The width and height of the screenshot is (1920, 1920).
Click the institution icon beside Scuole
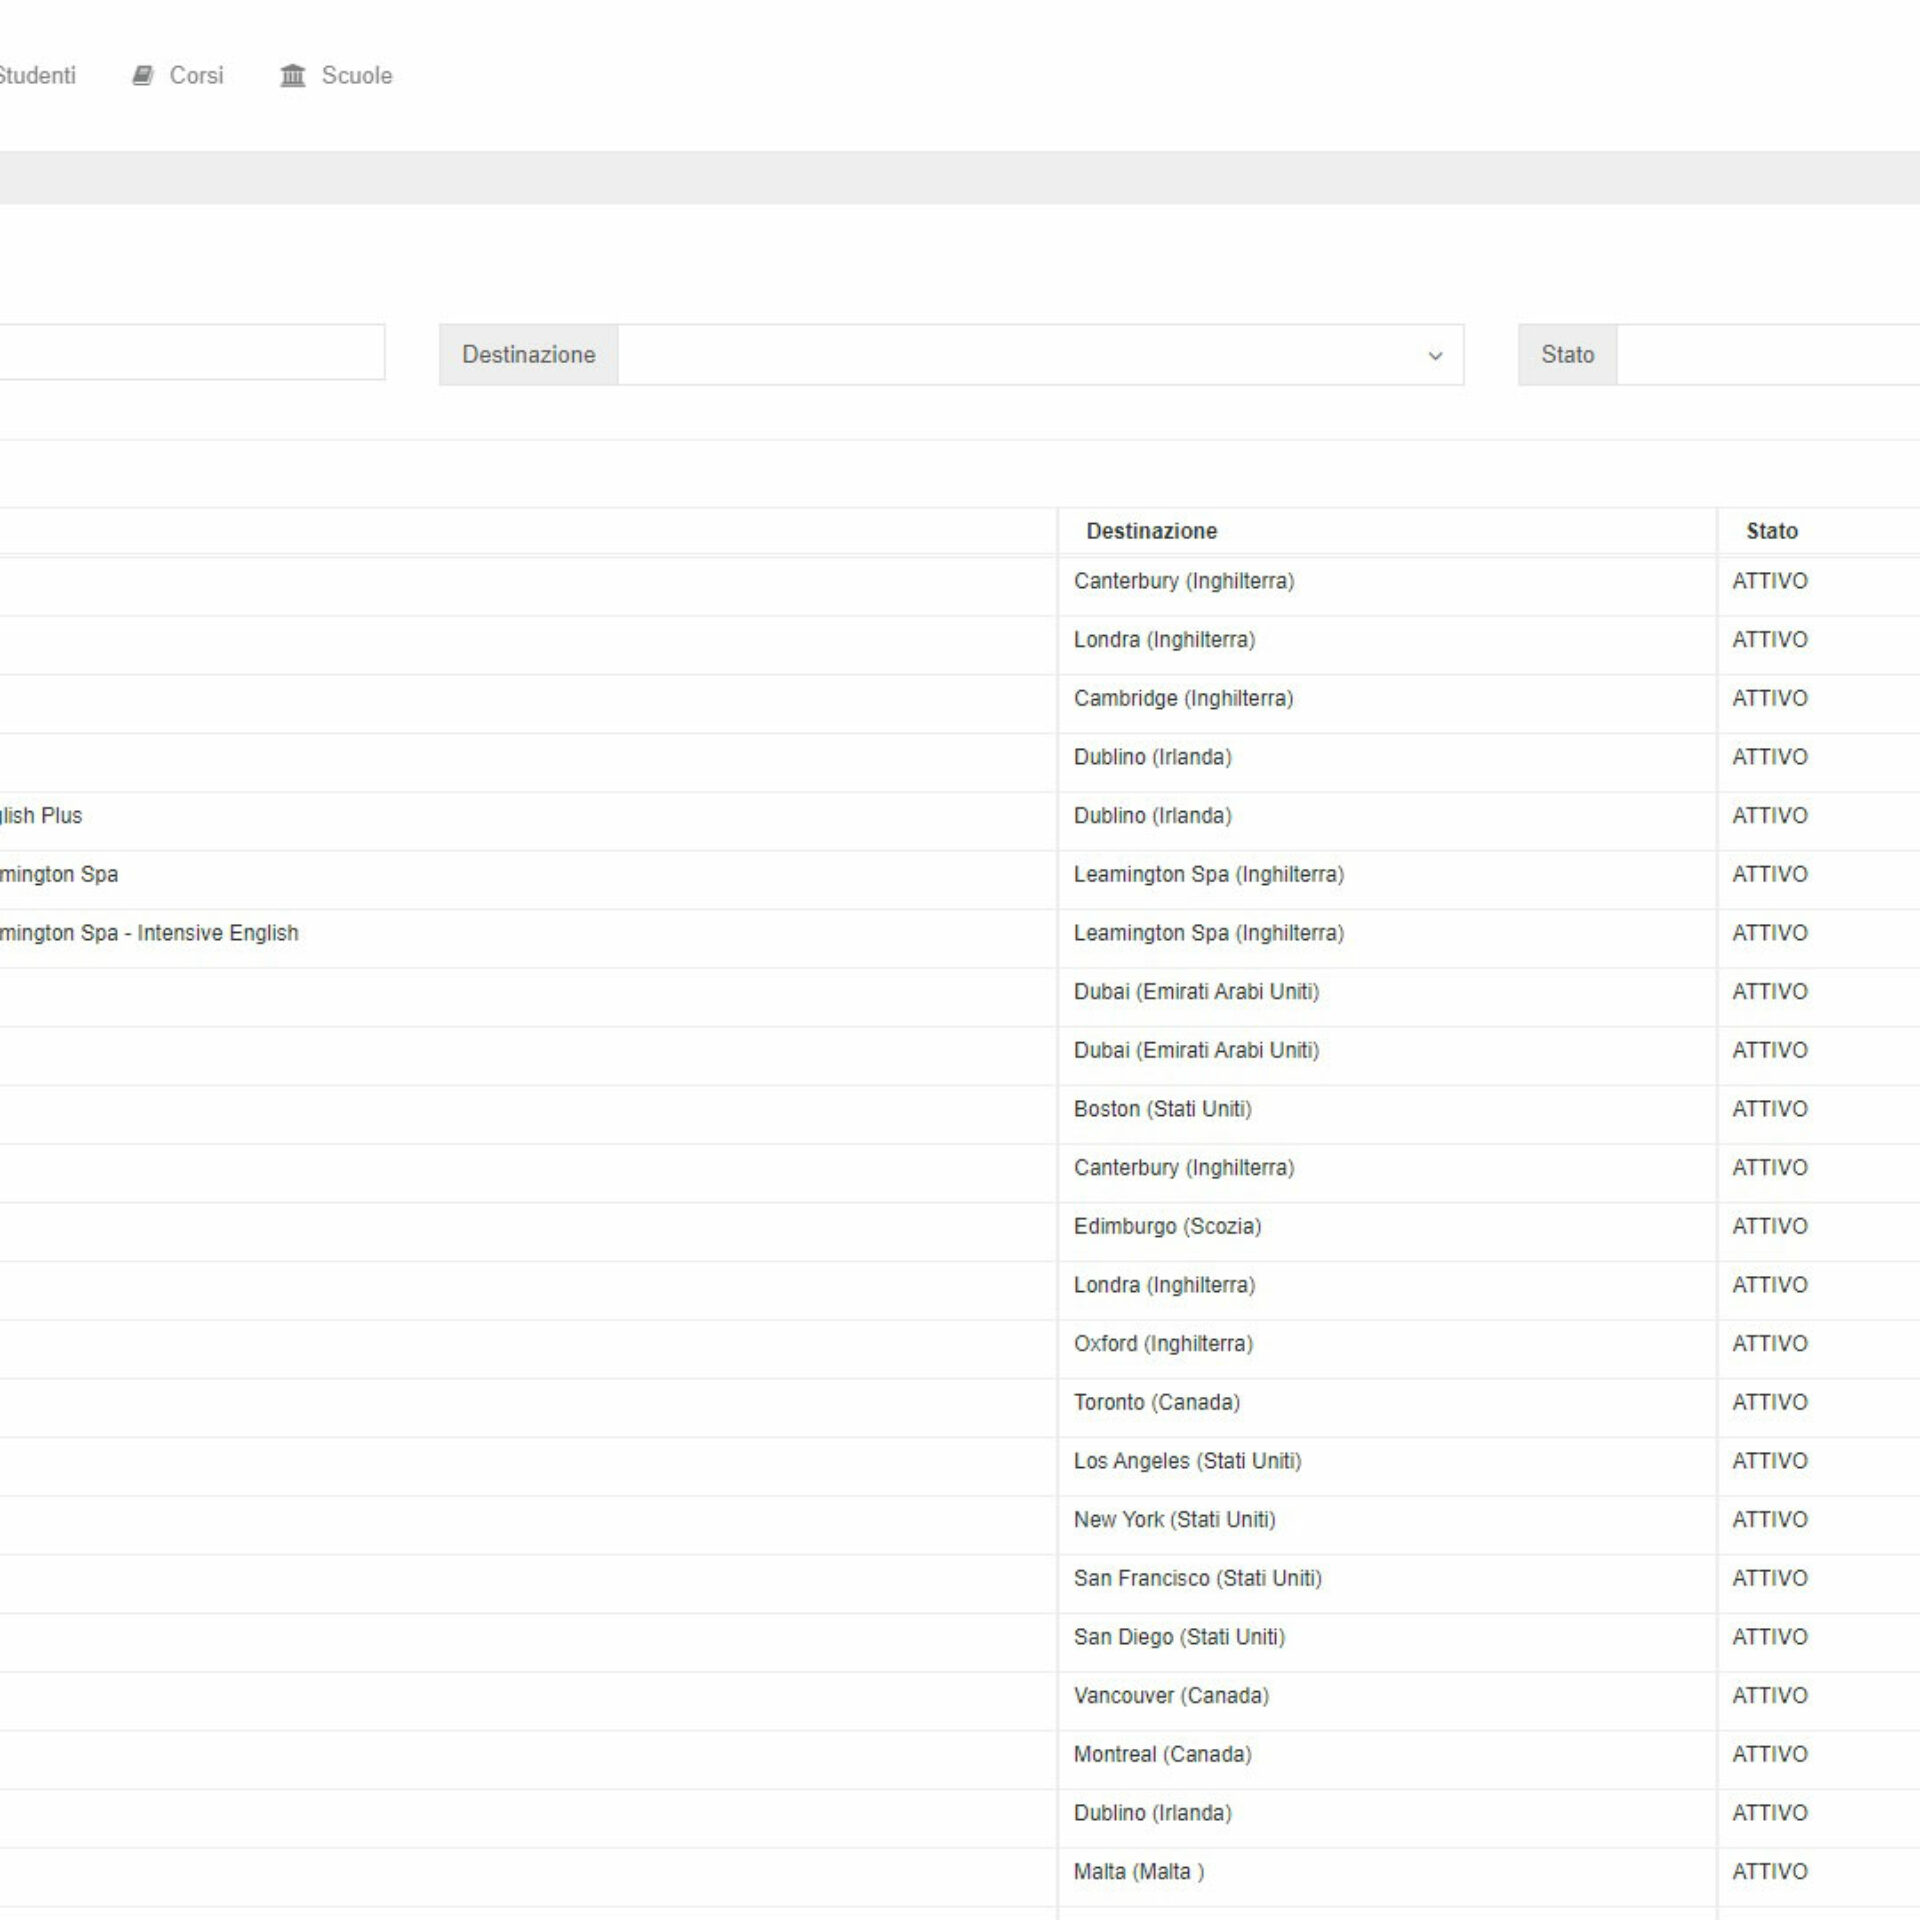(x=292, y=76)
